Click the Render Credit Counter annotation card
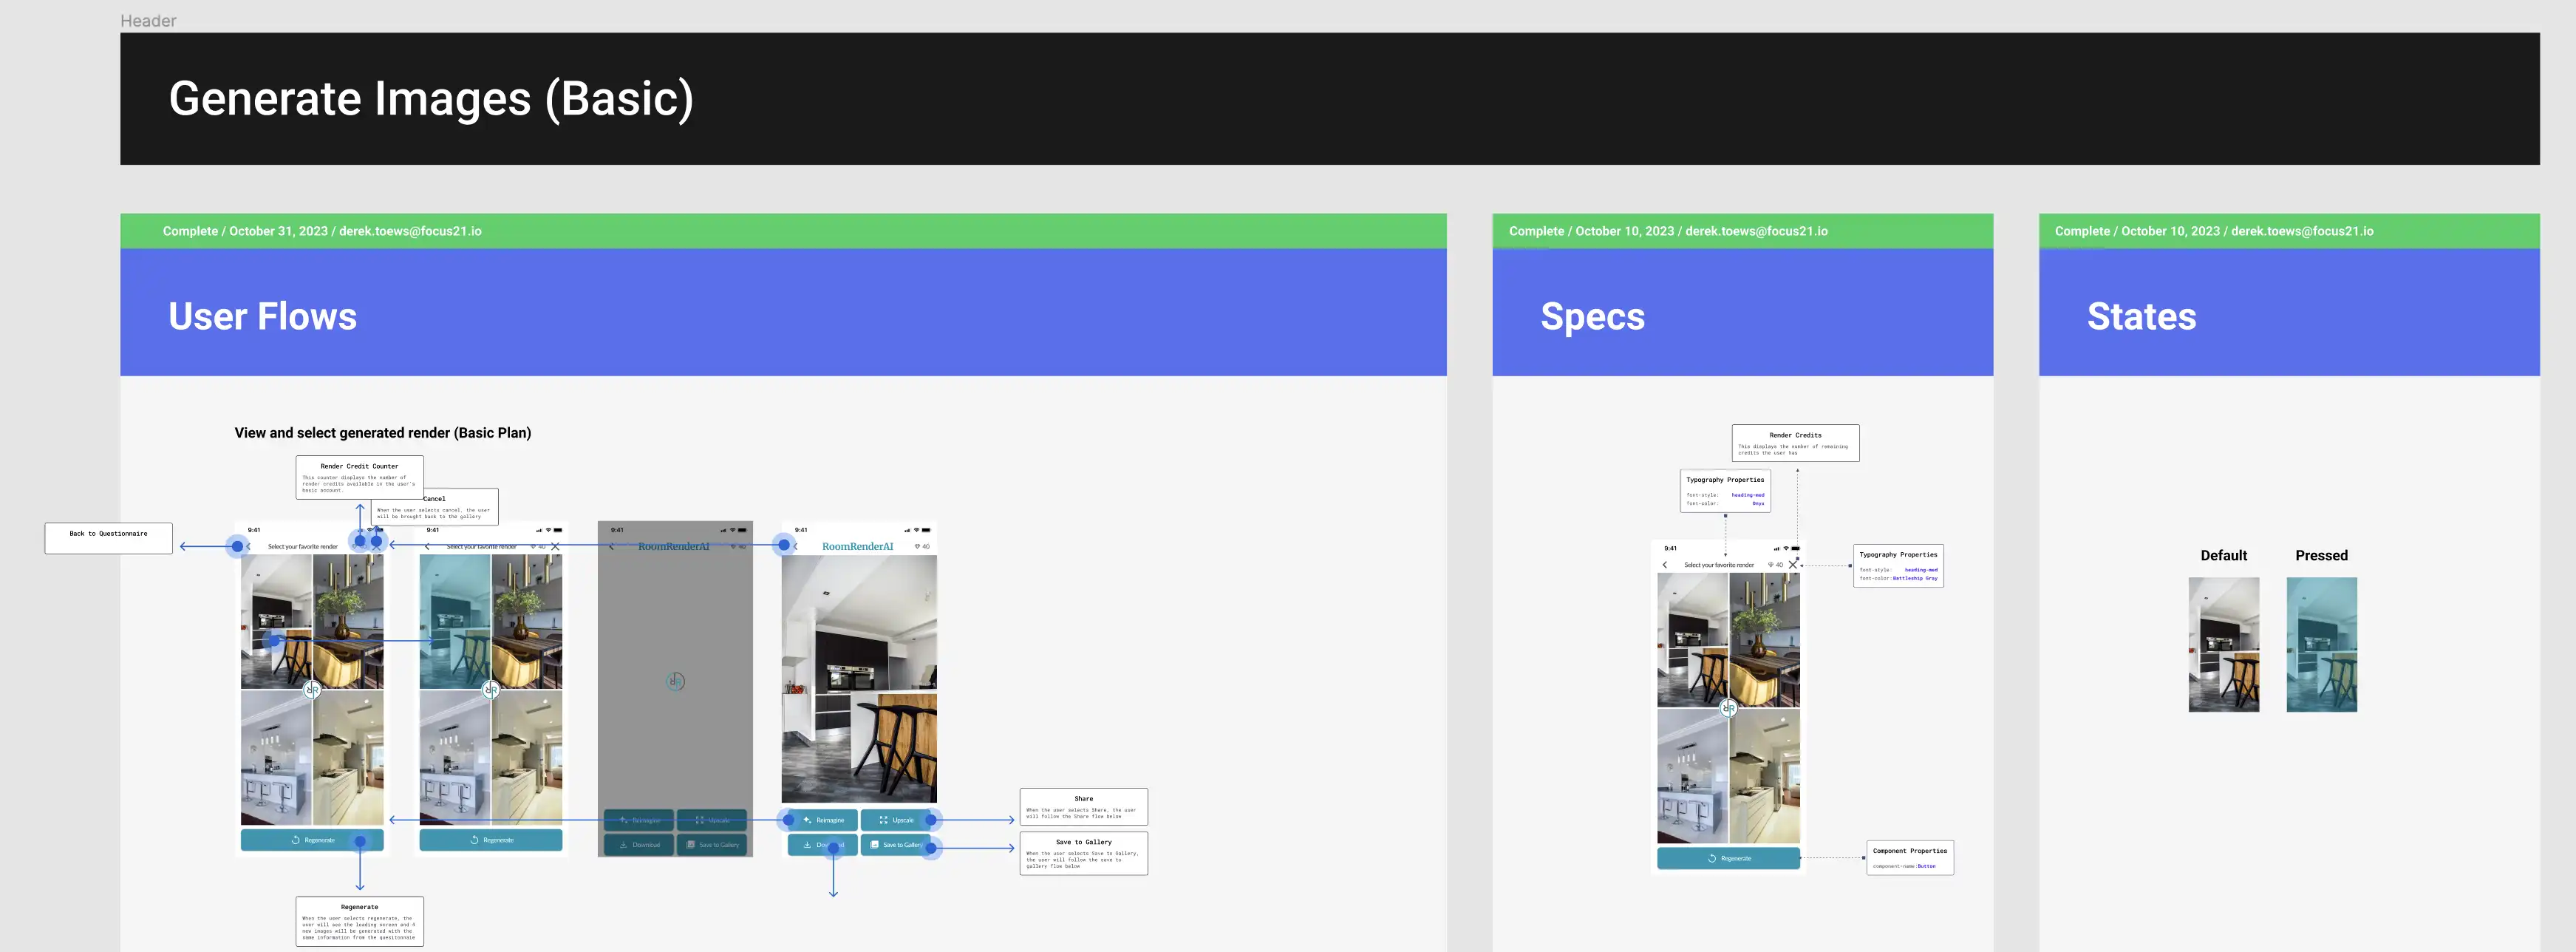Viewport: 2576px width, 952px height. tap(358, 477)
